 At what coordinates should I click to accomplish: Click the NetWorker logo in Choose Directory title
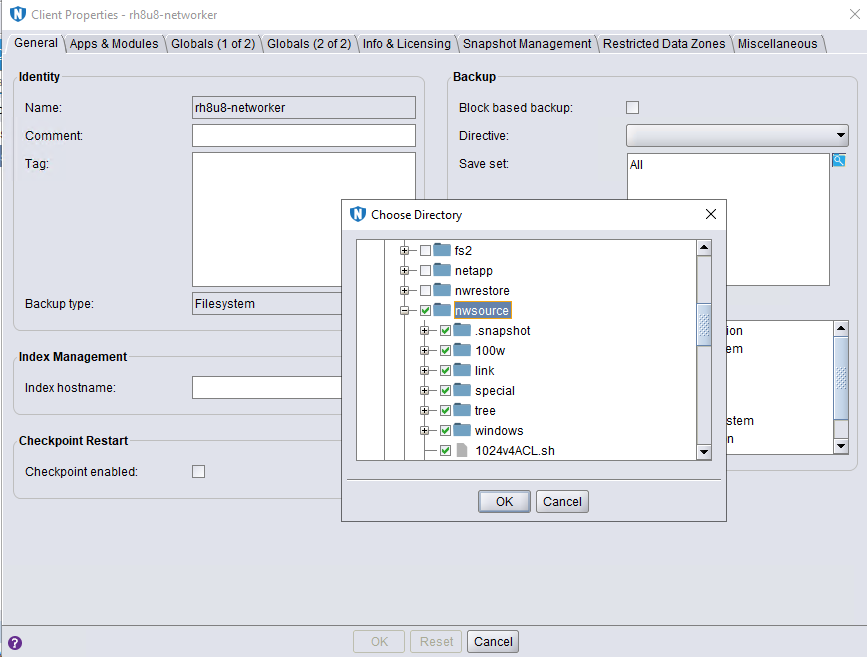(358, 214)
